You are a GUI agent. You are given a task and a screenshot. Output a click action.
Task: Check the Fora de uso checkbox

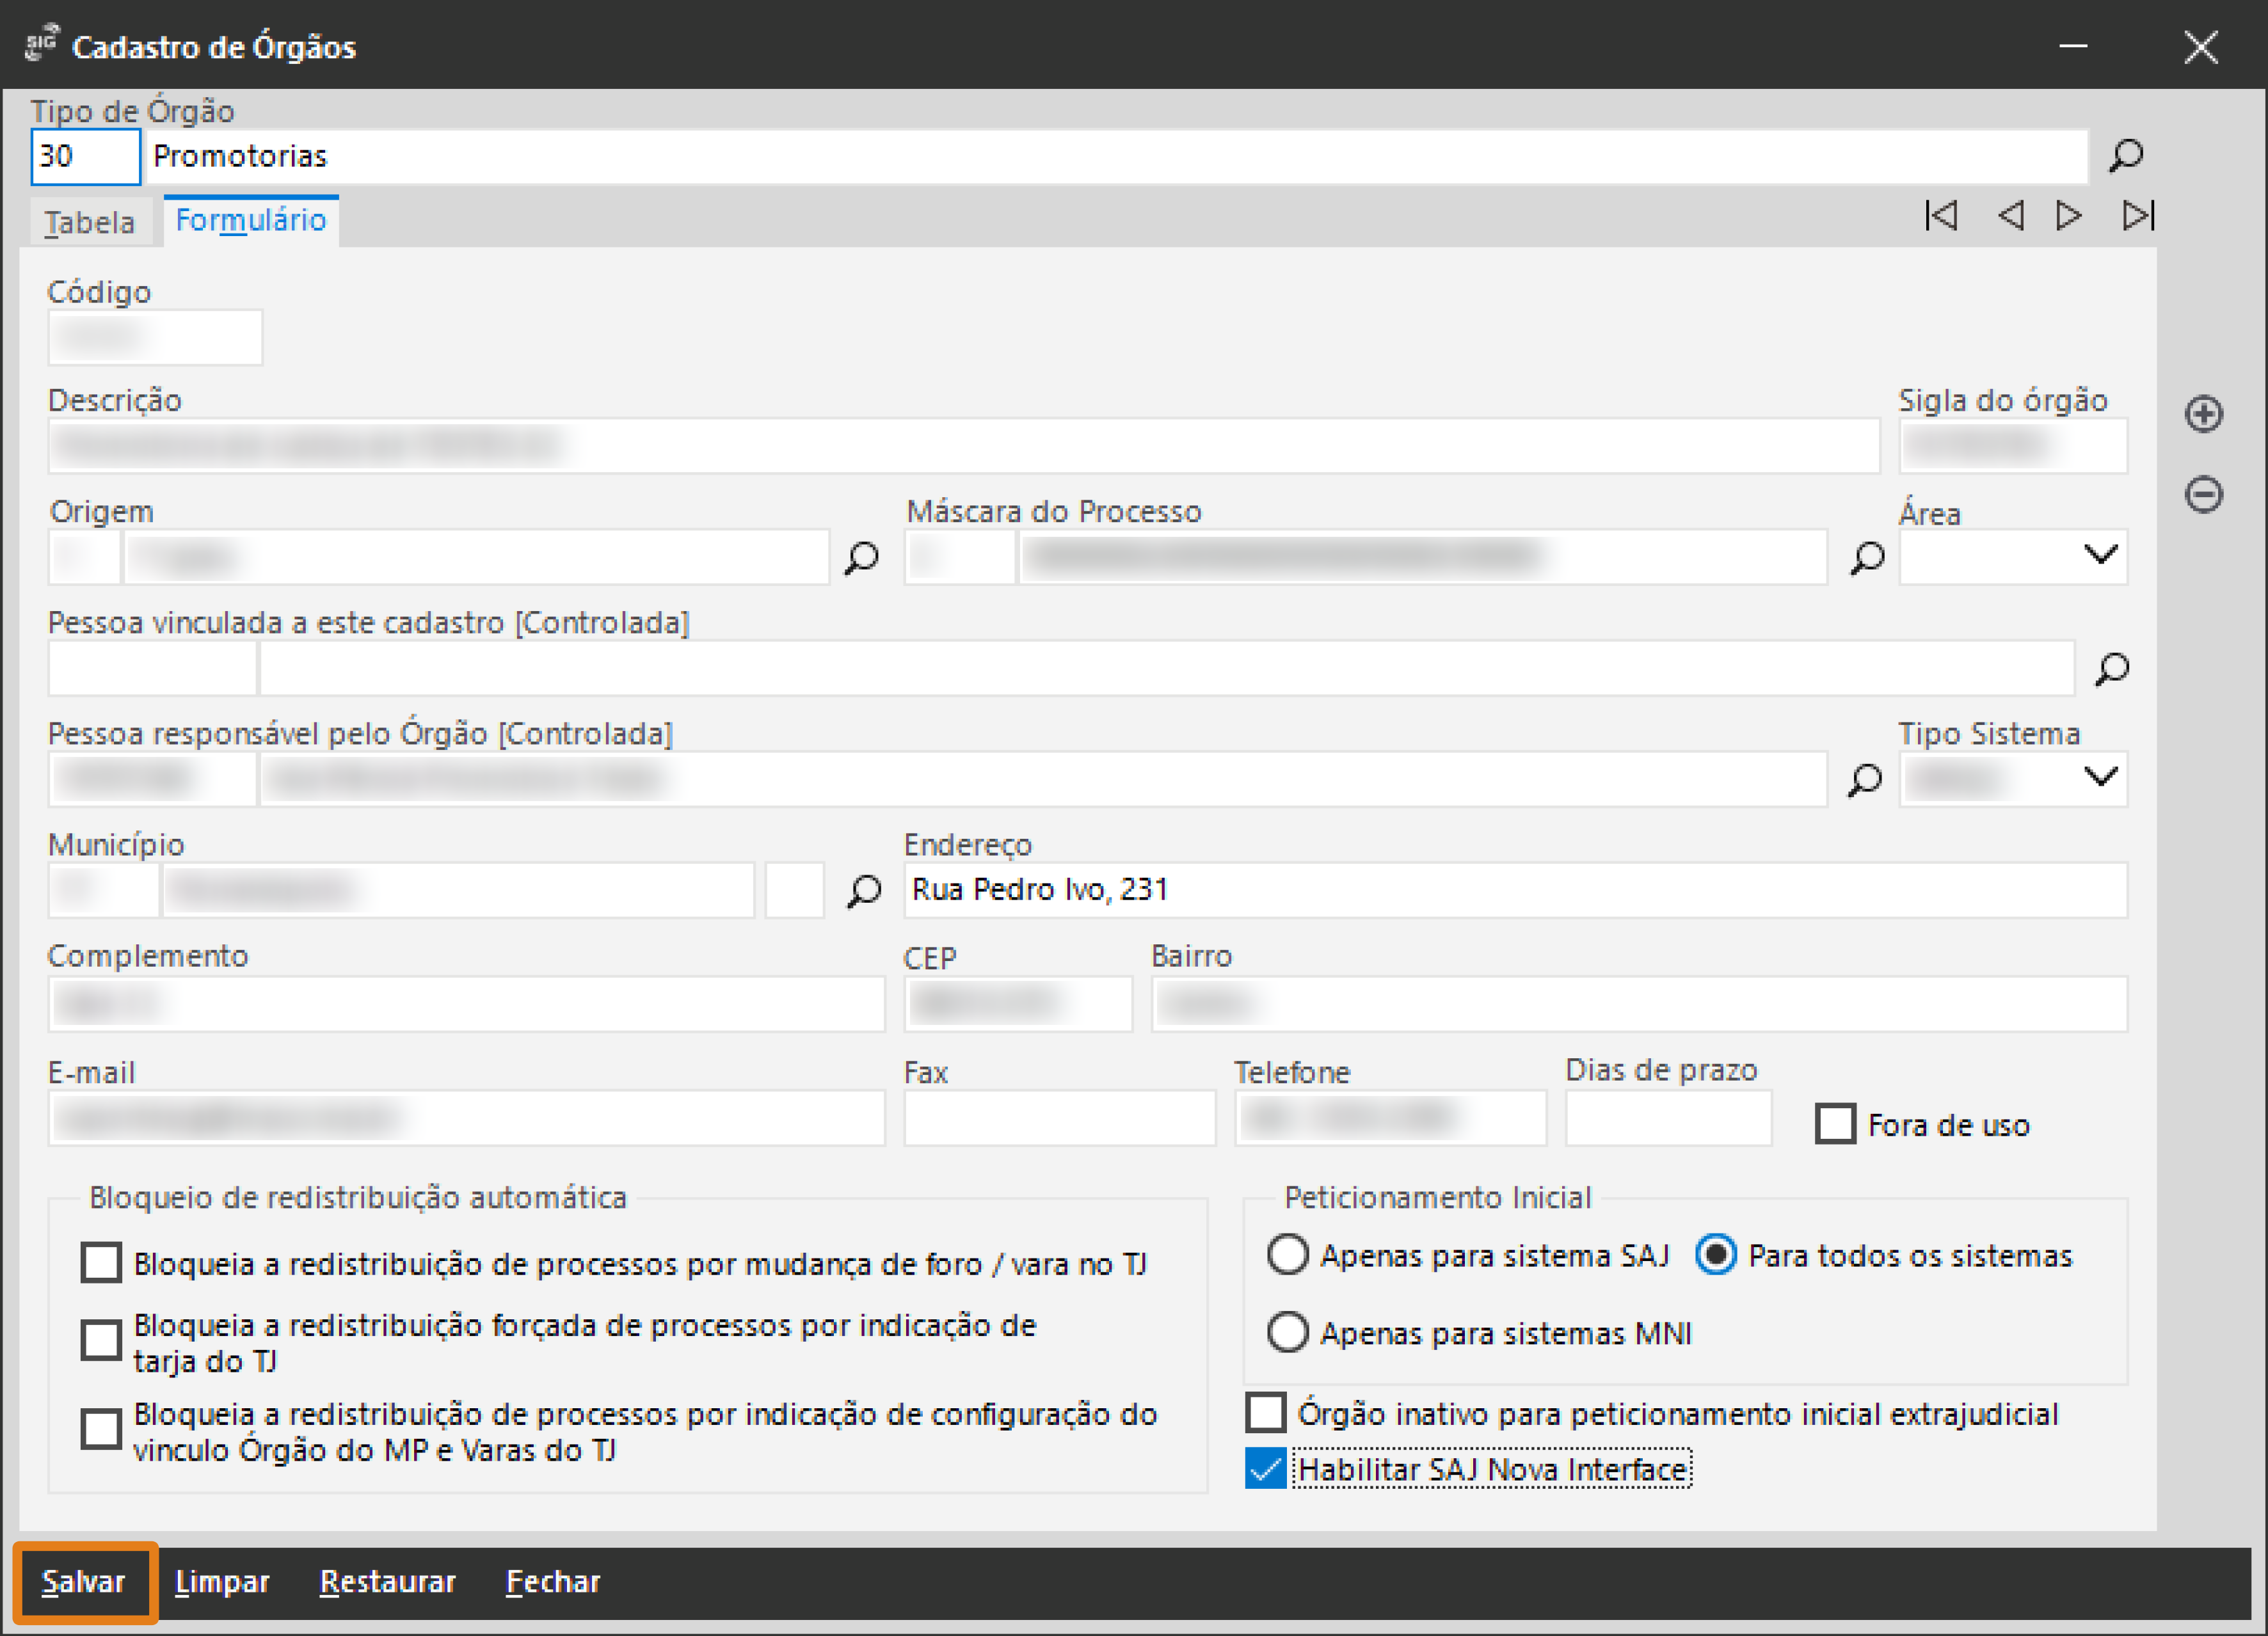1835,1124
